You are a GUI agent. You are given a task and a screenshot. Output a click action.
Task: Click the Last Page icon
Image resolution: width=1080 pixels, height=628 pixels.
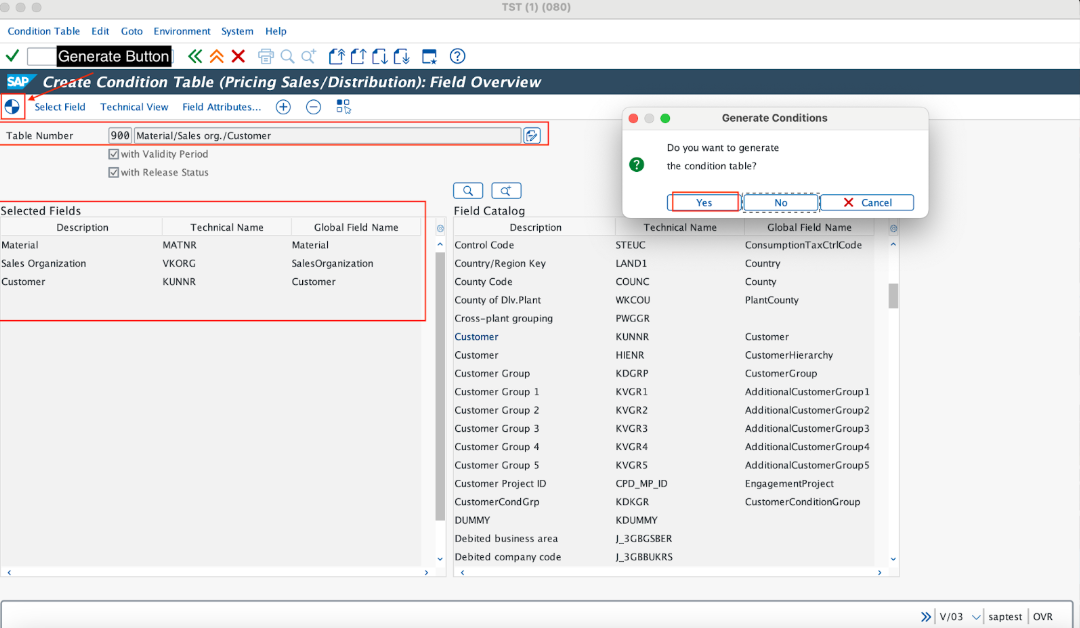coord(402,56)
